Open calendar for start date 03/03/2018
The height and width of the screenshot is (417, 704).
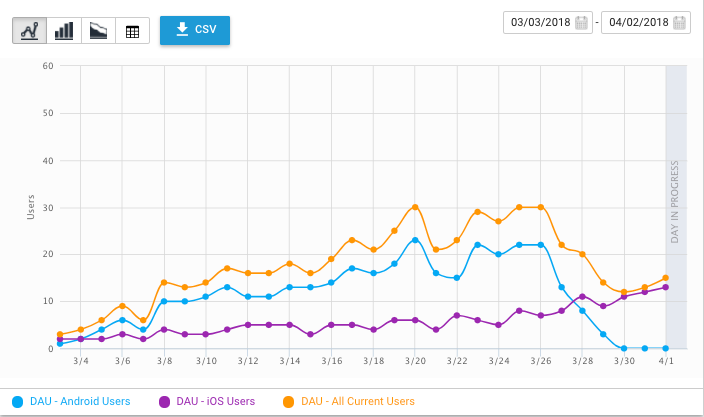click(x=581, y=23)
